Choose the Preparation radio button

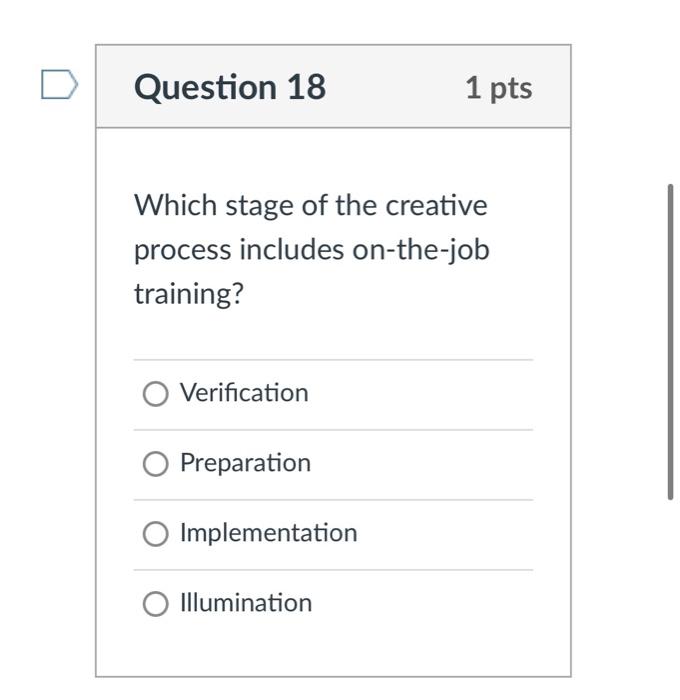pyautogui.click(x=155, y=464)
